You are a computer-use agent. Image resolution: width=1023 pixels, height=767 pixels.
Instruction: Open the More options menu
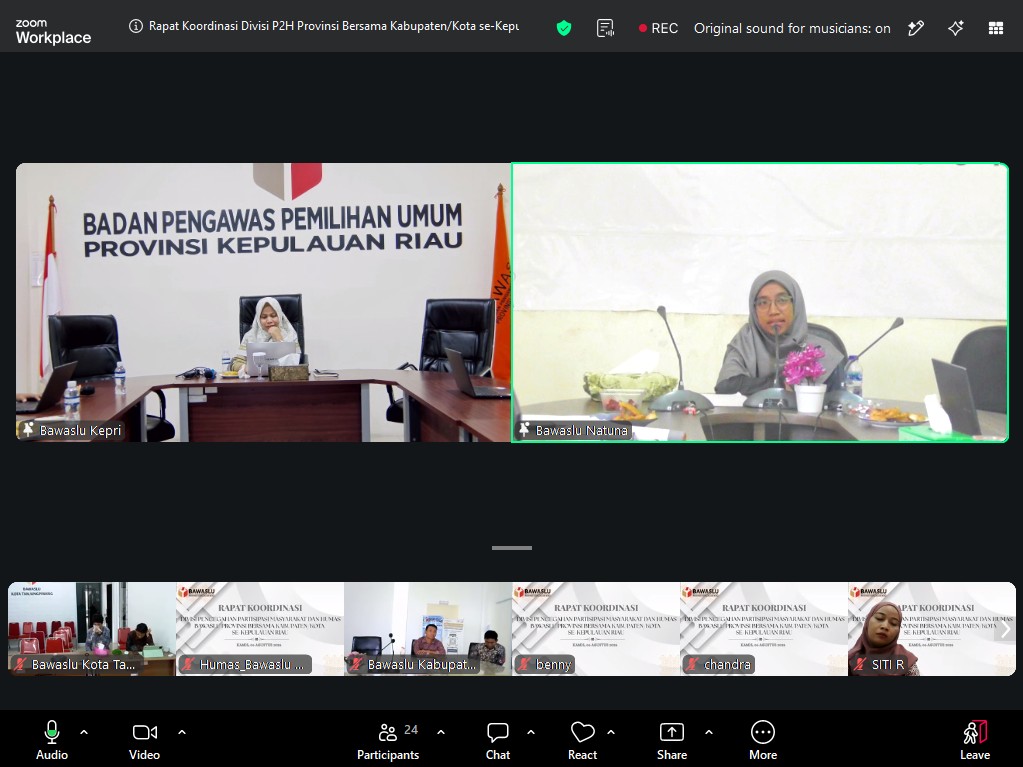763,740
